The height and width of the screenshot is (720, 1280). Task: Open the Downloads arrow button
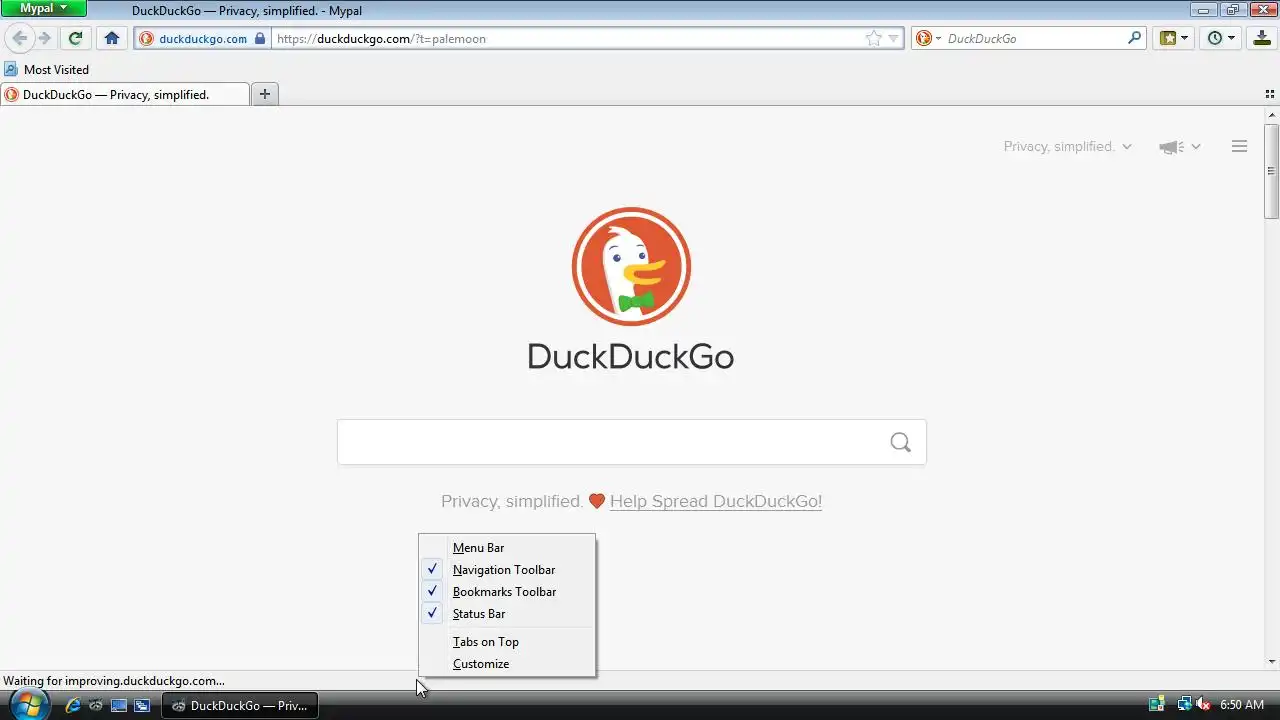[1261, 38]
